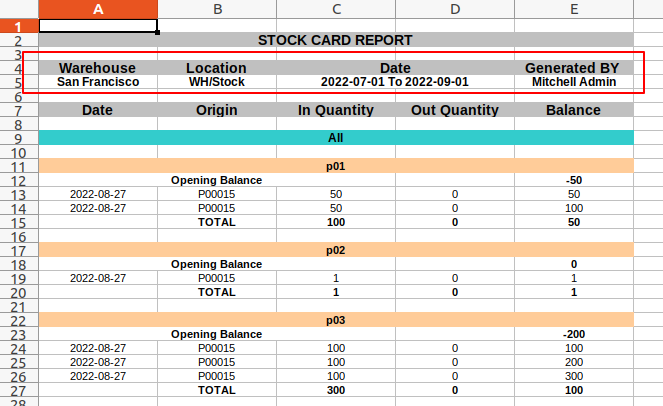
Task: Click the Origin column heading in row 7
Action: pyautogui.click(x=217, y=110)
